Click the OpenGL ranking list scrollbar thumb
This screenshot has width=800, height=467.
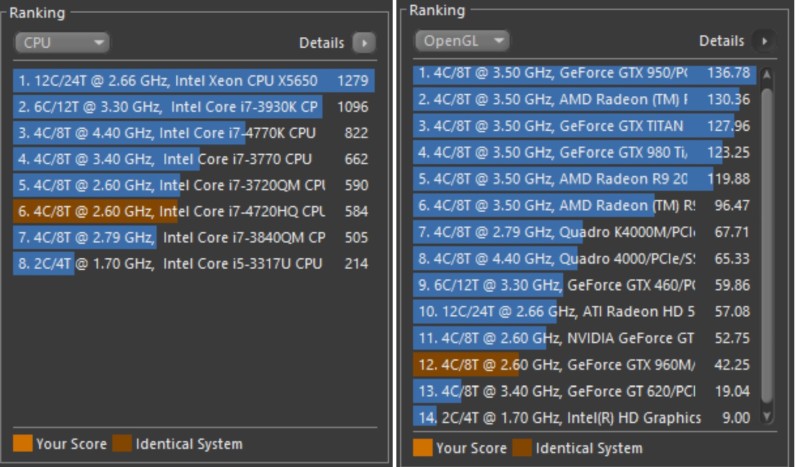(x=766, y=245)
